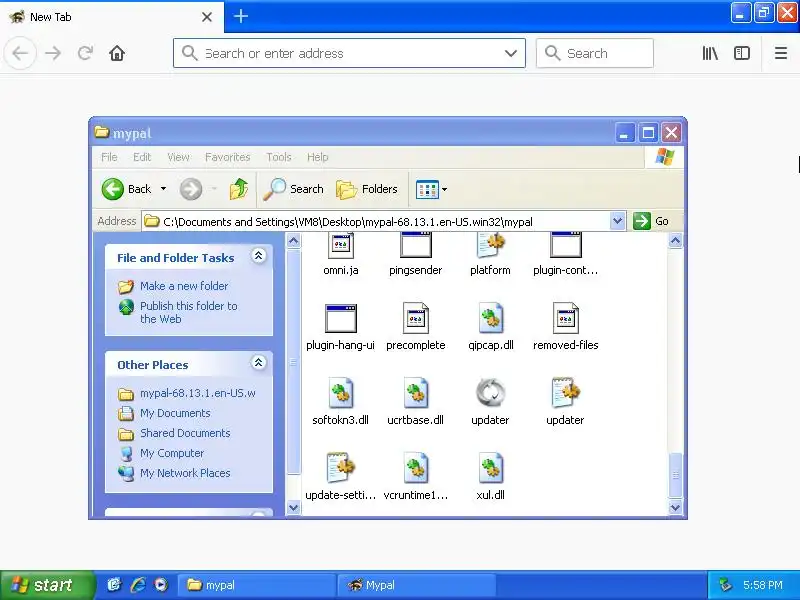
Task: Click Make a new folder link
Action: (184, 286)
